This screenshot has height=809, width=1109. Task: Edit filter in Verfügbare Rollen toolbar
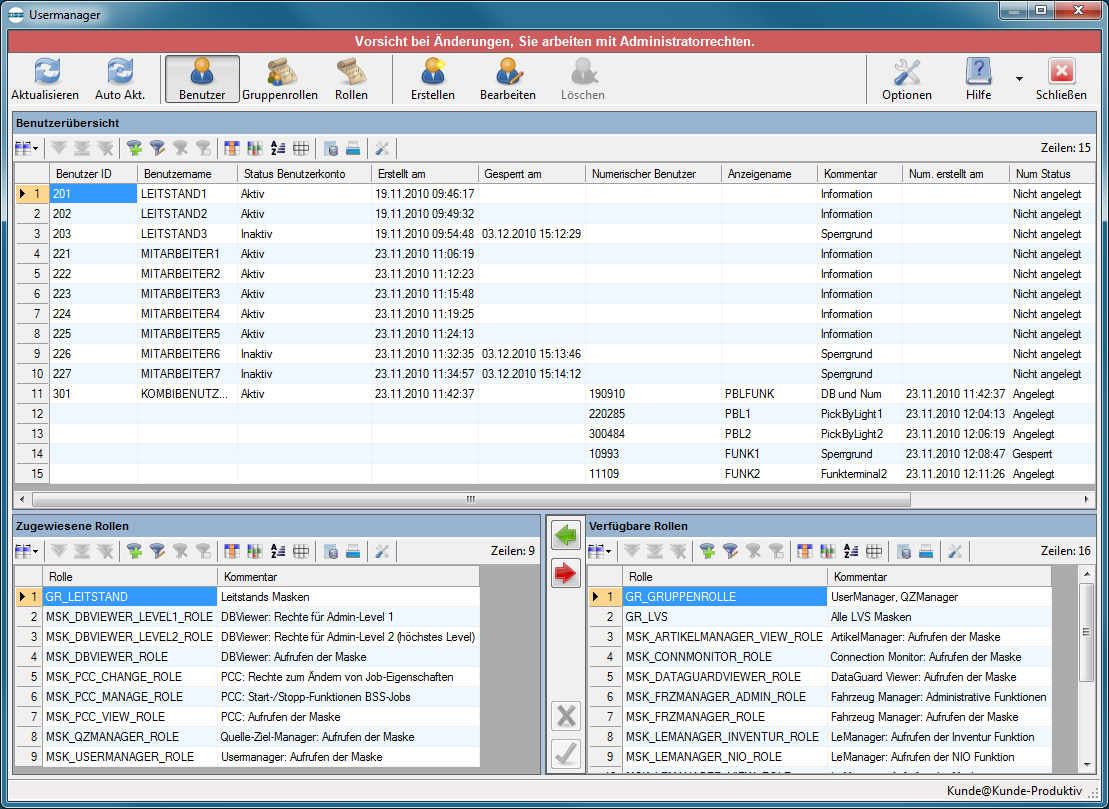tap(730, 552)
